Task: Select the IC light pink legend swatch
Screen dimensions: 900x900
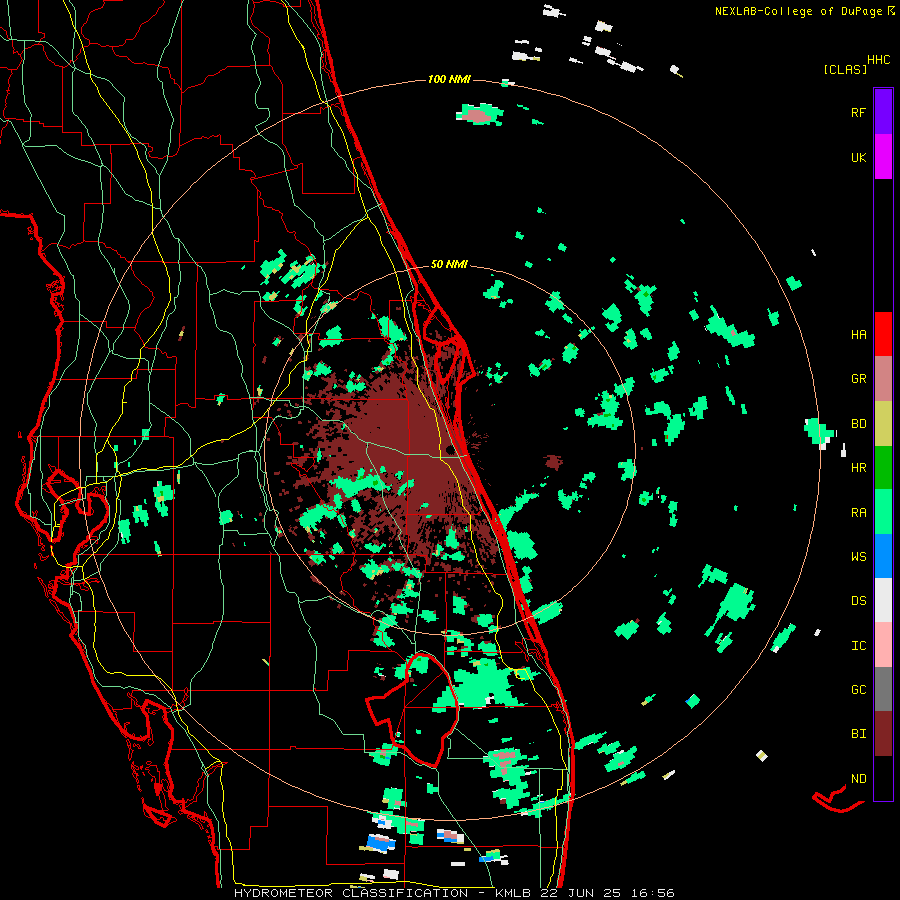Action: coord(883,645)
